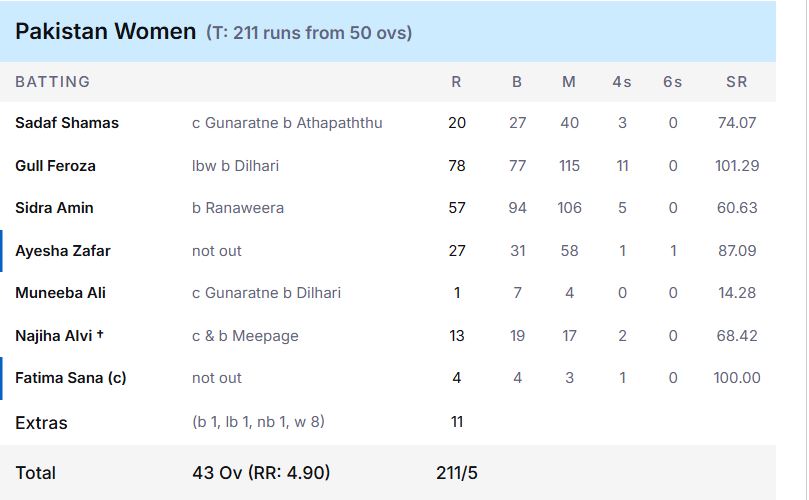Open Ayesha Zafar not-out batter link

coord(63,251)
